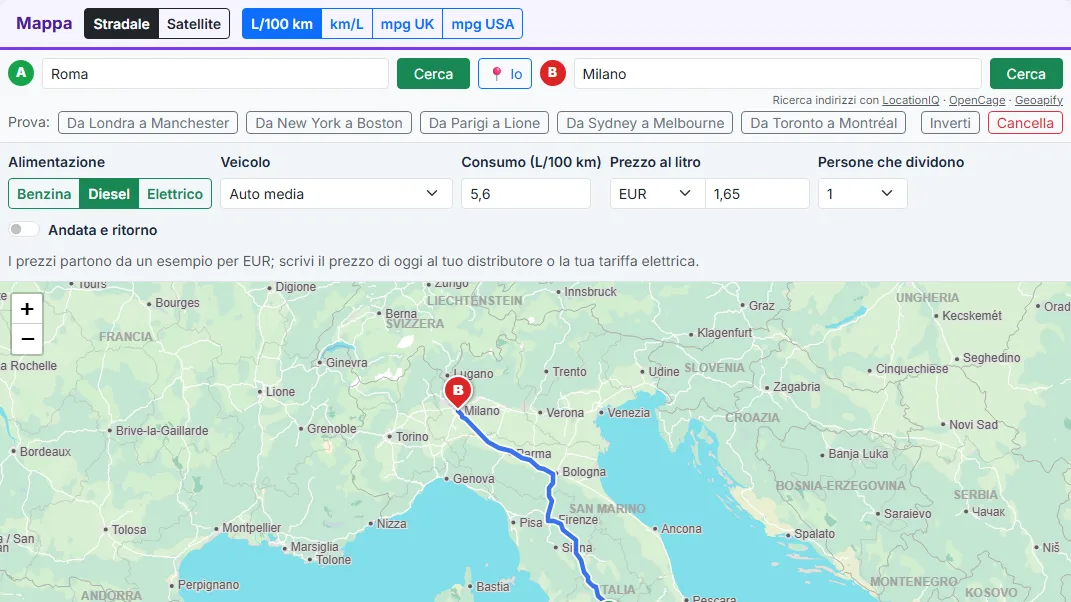Use my location with the Io button
1071x602 pixels.
505,74
